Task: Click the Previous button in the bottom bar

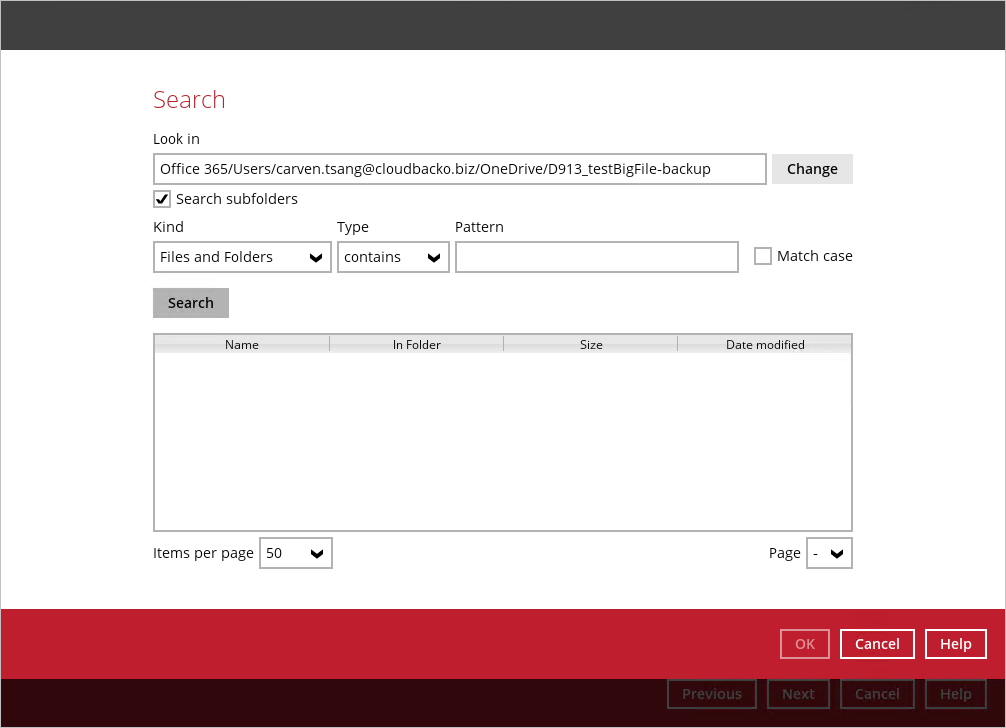Action: pos(712,694)
